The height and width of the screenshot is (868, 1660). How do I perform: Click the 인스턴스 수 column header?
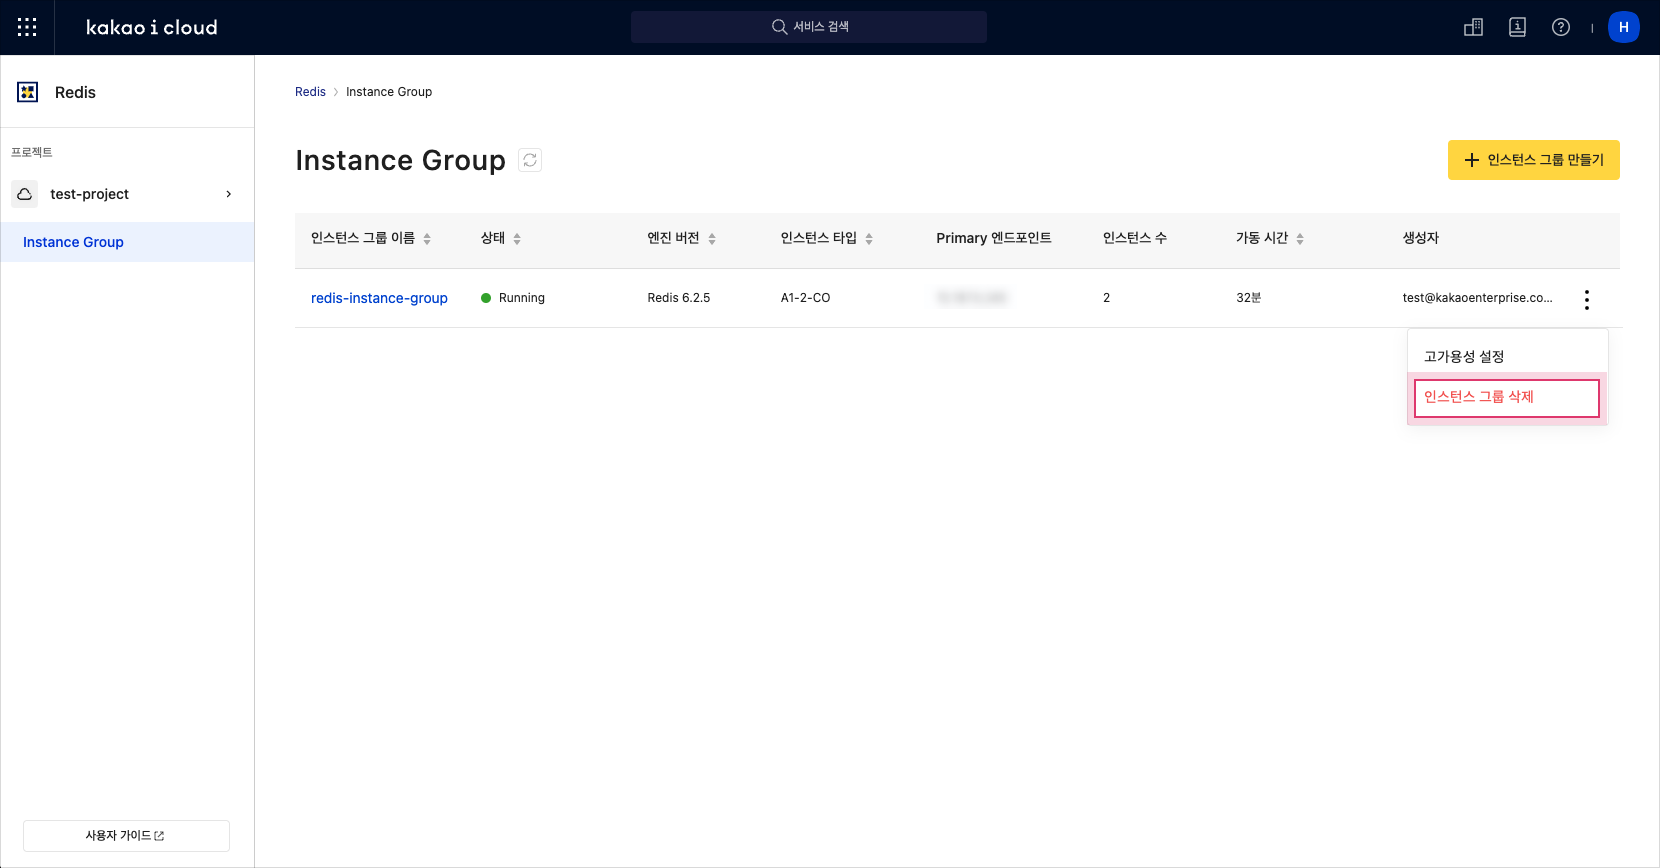click(x=1135, y=238)
